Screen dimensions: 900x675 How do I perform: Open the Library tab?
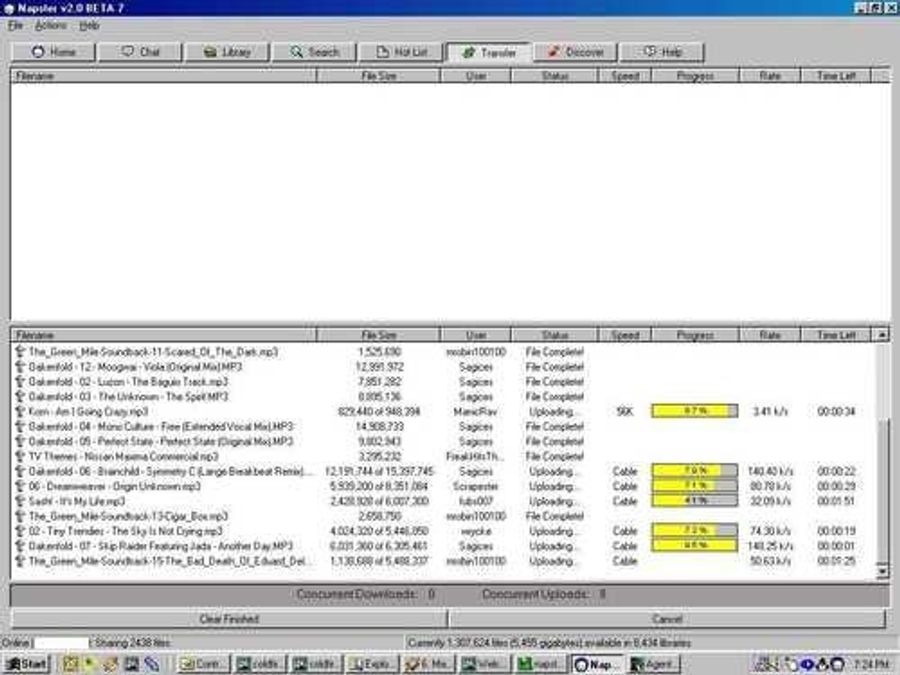click(x=227, y=52)
